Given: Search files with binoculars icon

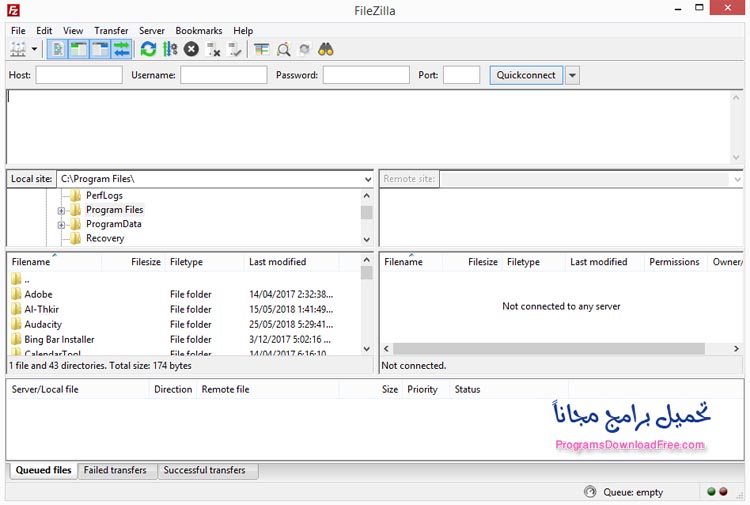Looking at the screenshot, I should coord(326,49).
